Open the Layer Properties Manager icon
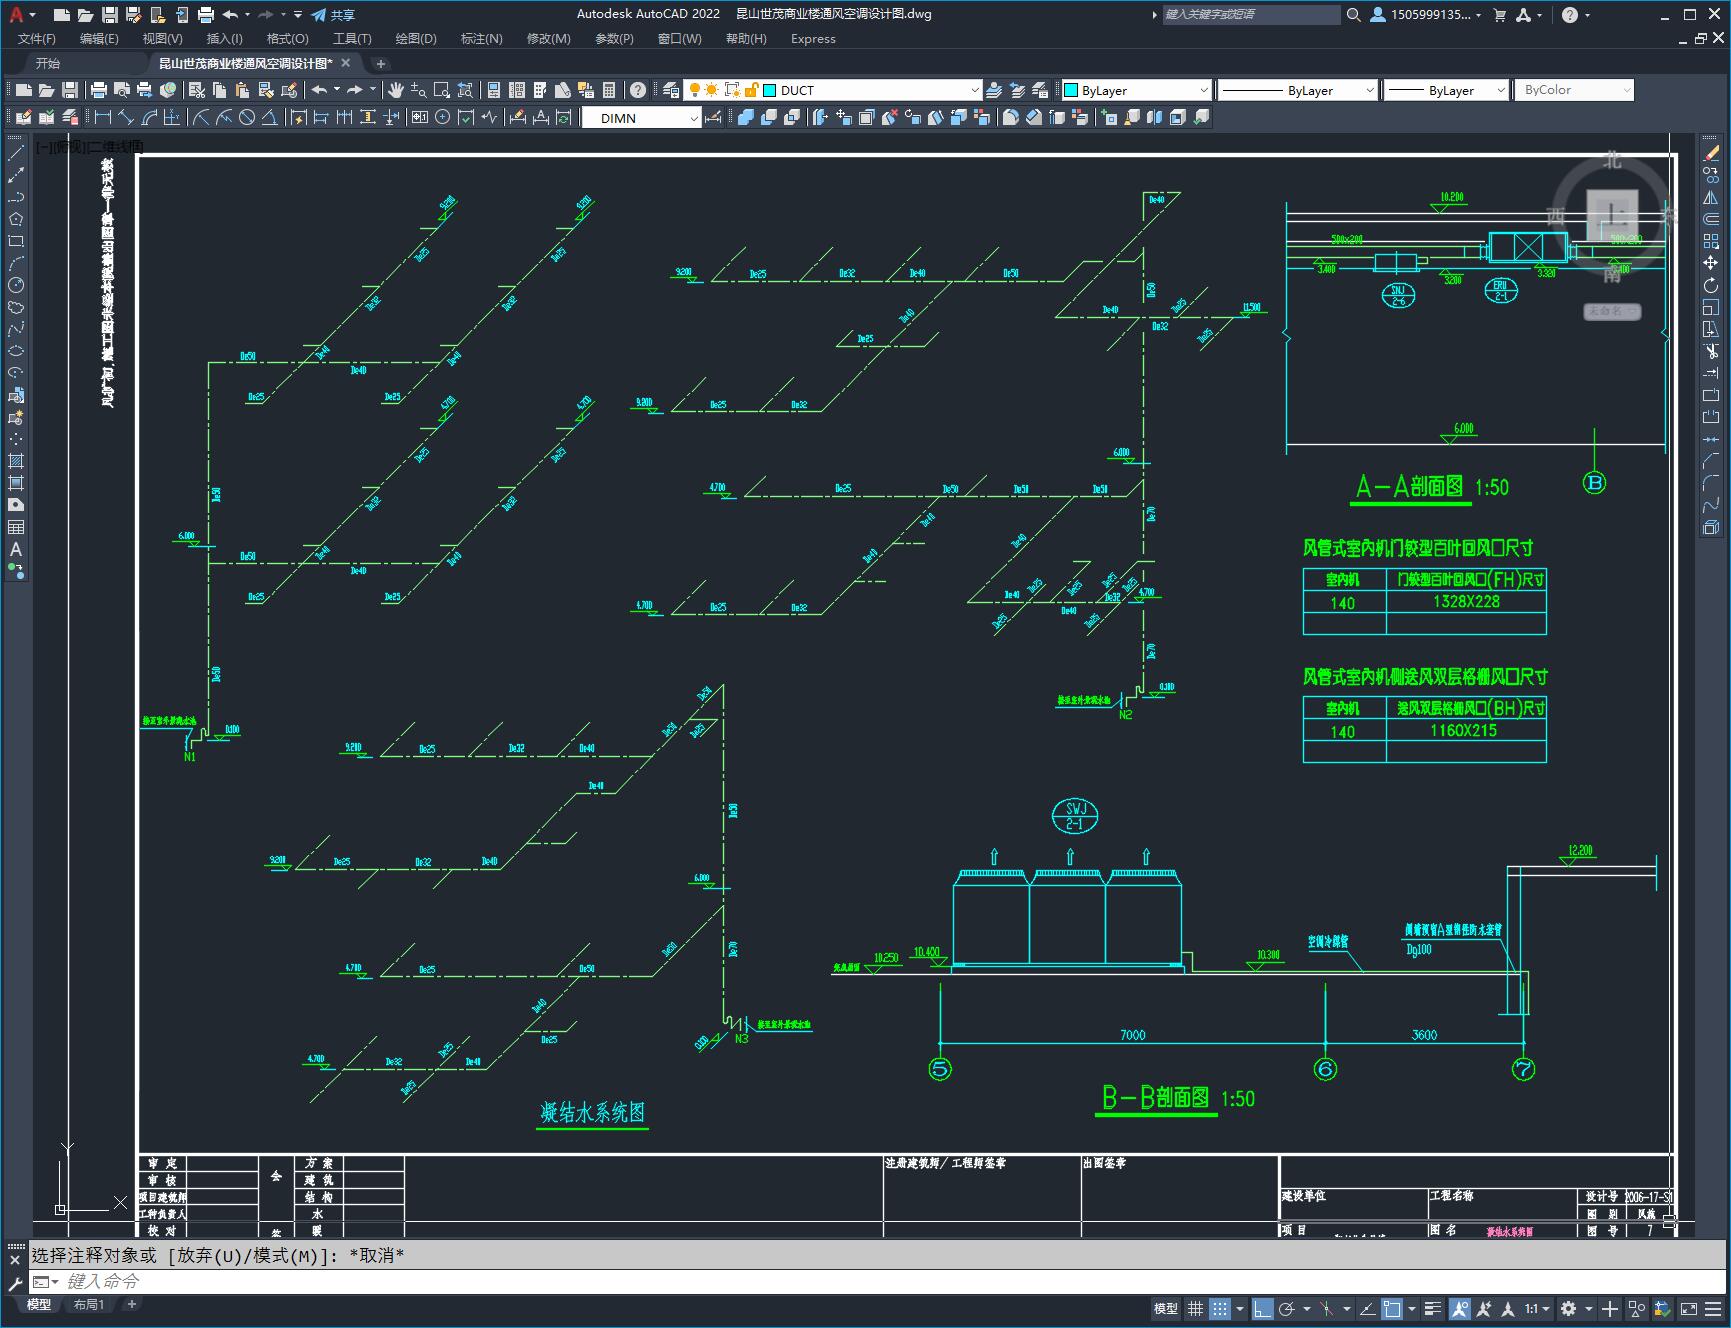 (x=671, y=90)
